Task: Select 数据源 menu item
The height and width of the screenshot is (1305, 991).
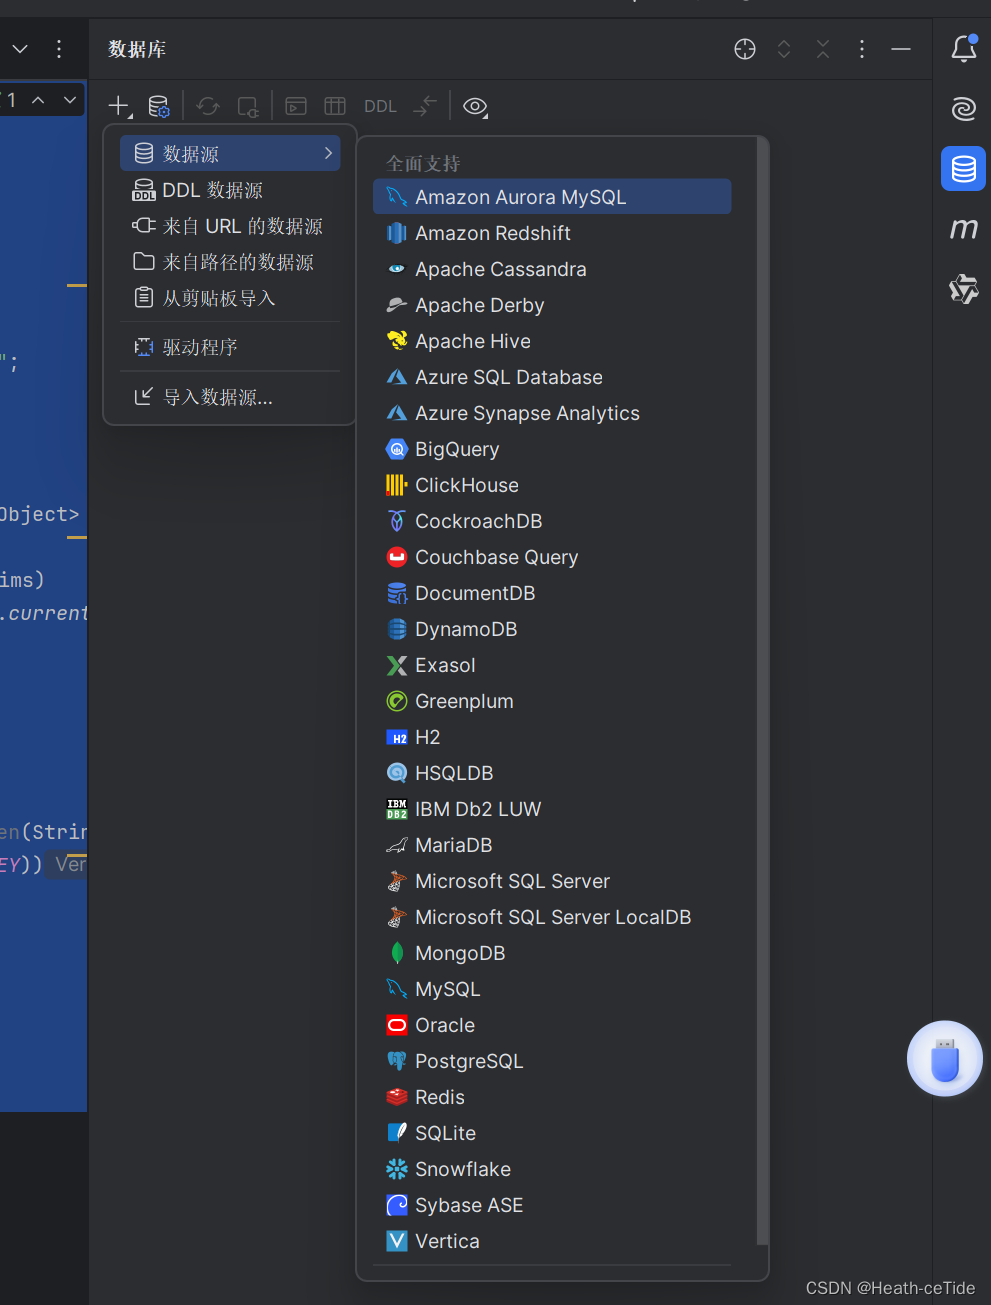Action: point(230,153)
